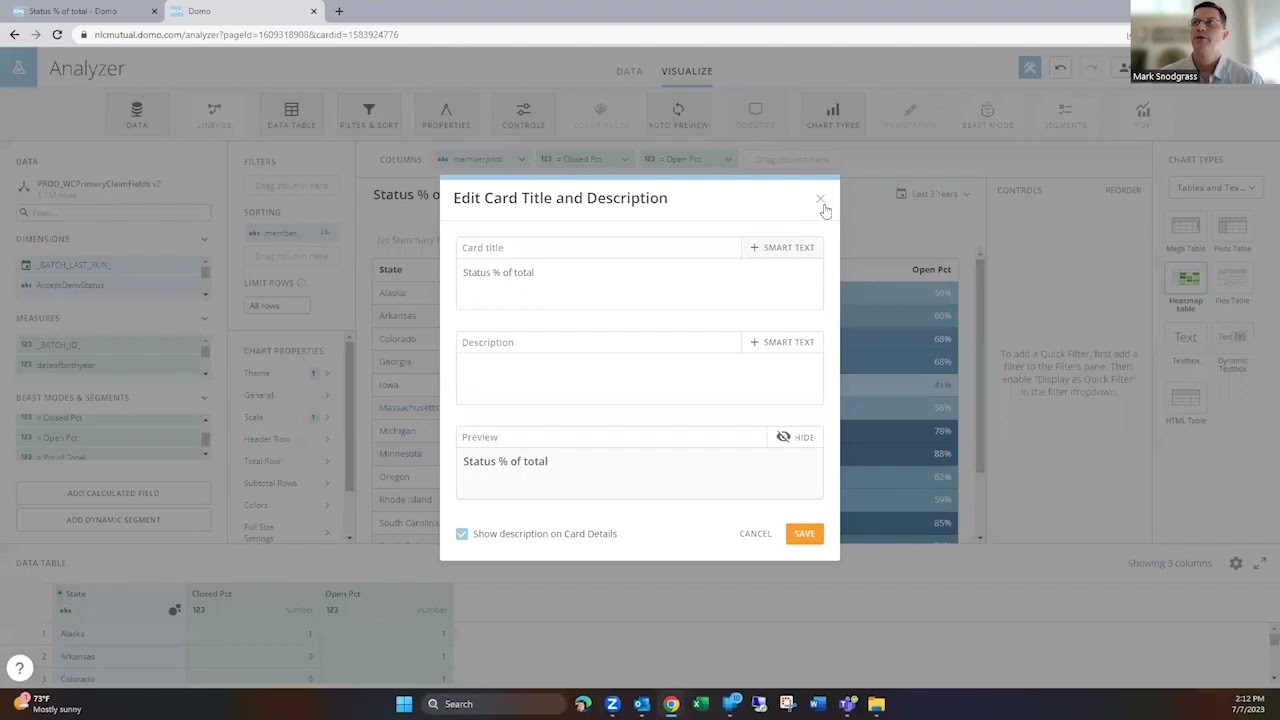Add Smart Text to the Description
Viewport: 1280px width, 720px height.
pos(782,342)
